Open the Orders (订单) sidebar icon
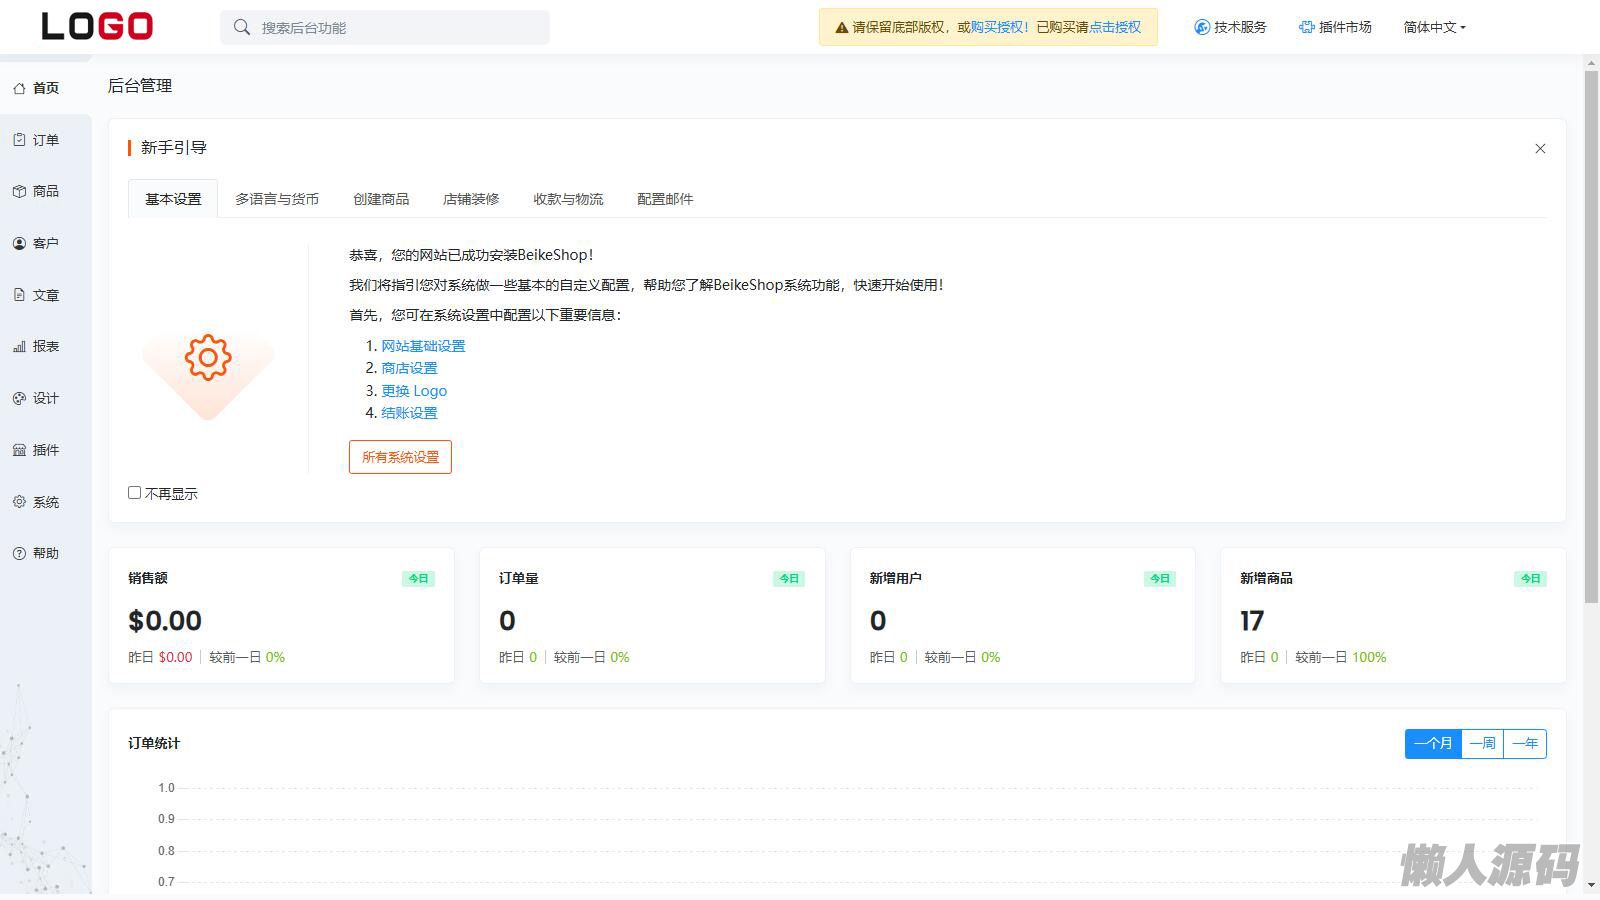 click(x=19, y=140)
